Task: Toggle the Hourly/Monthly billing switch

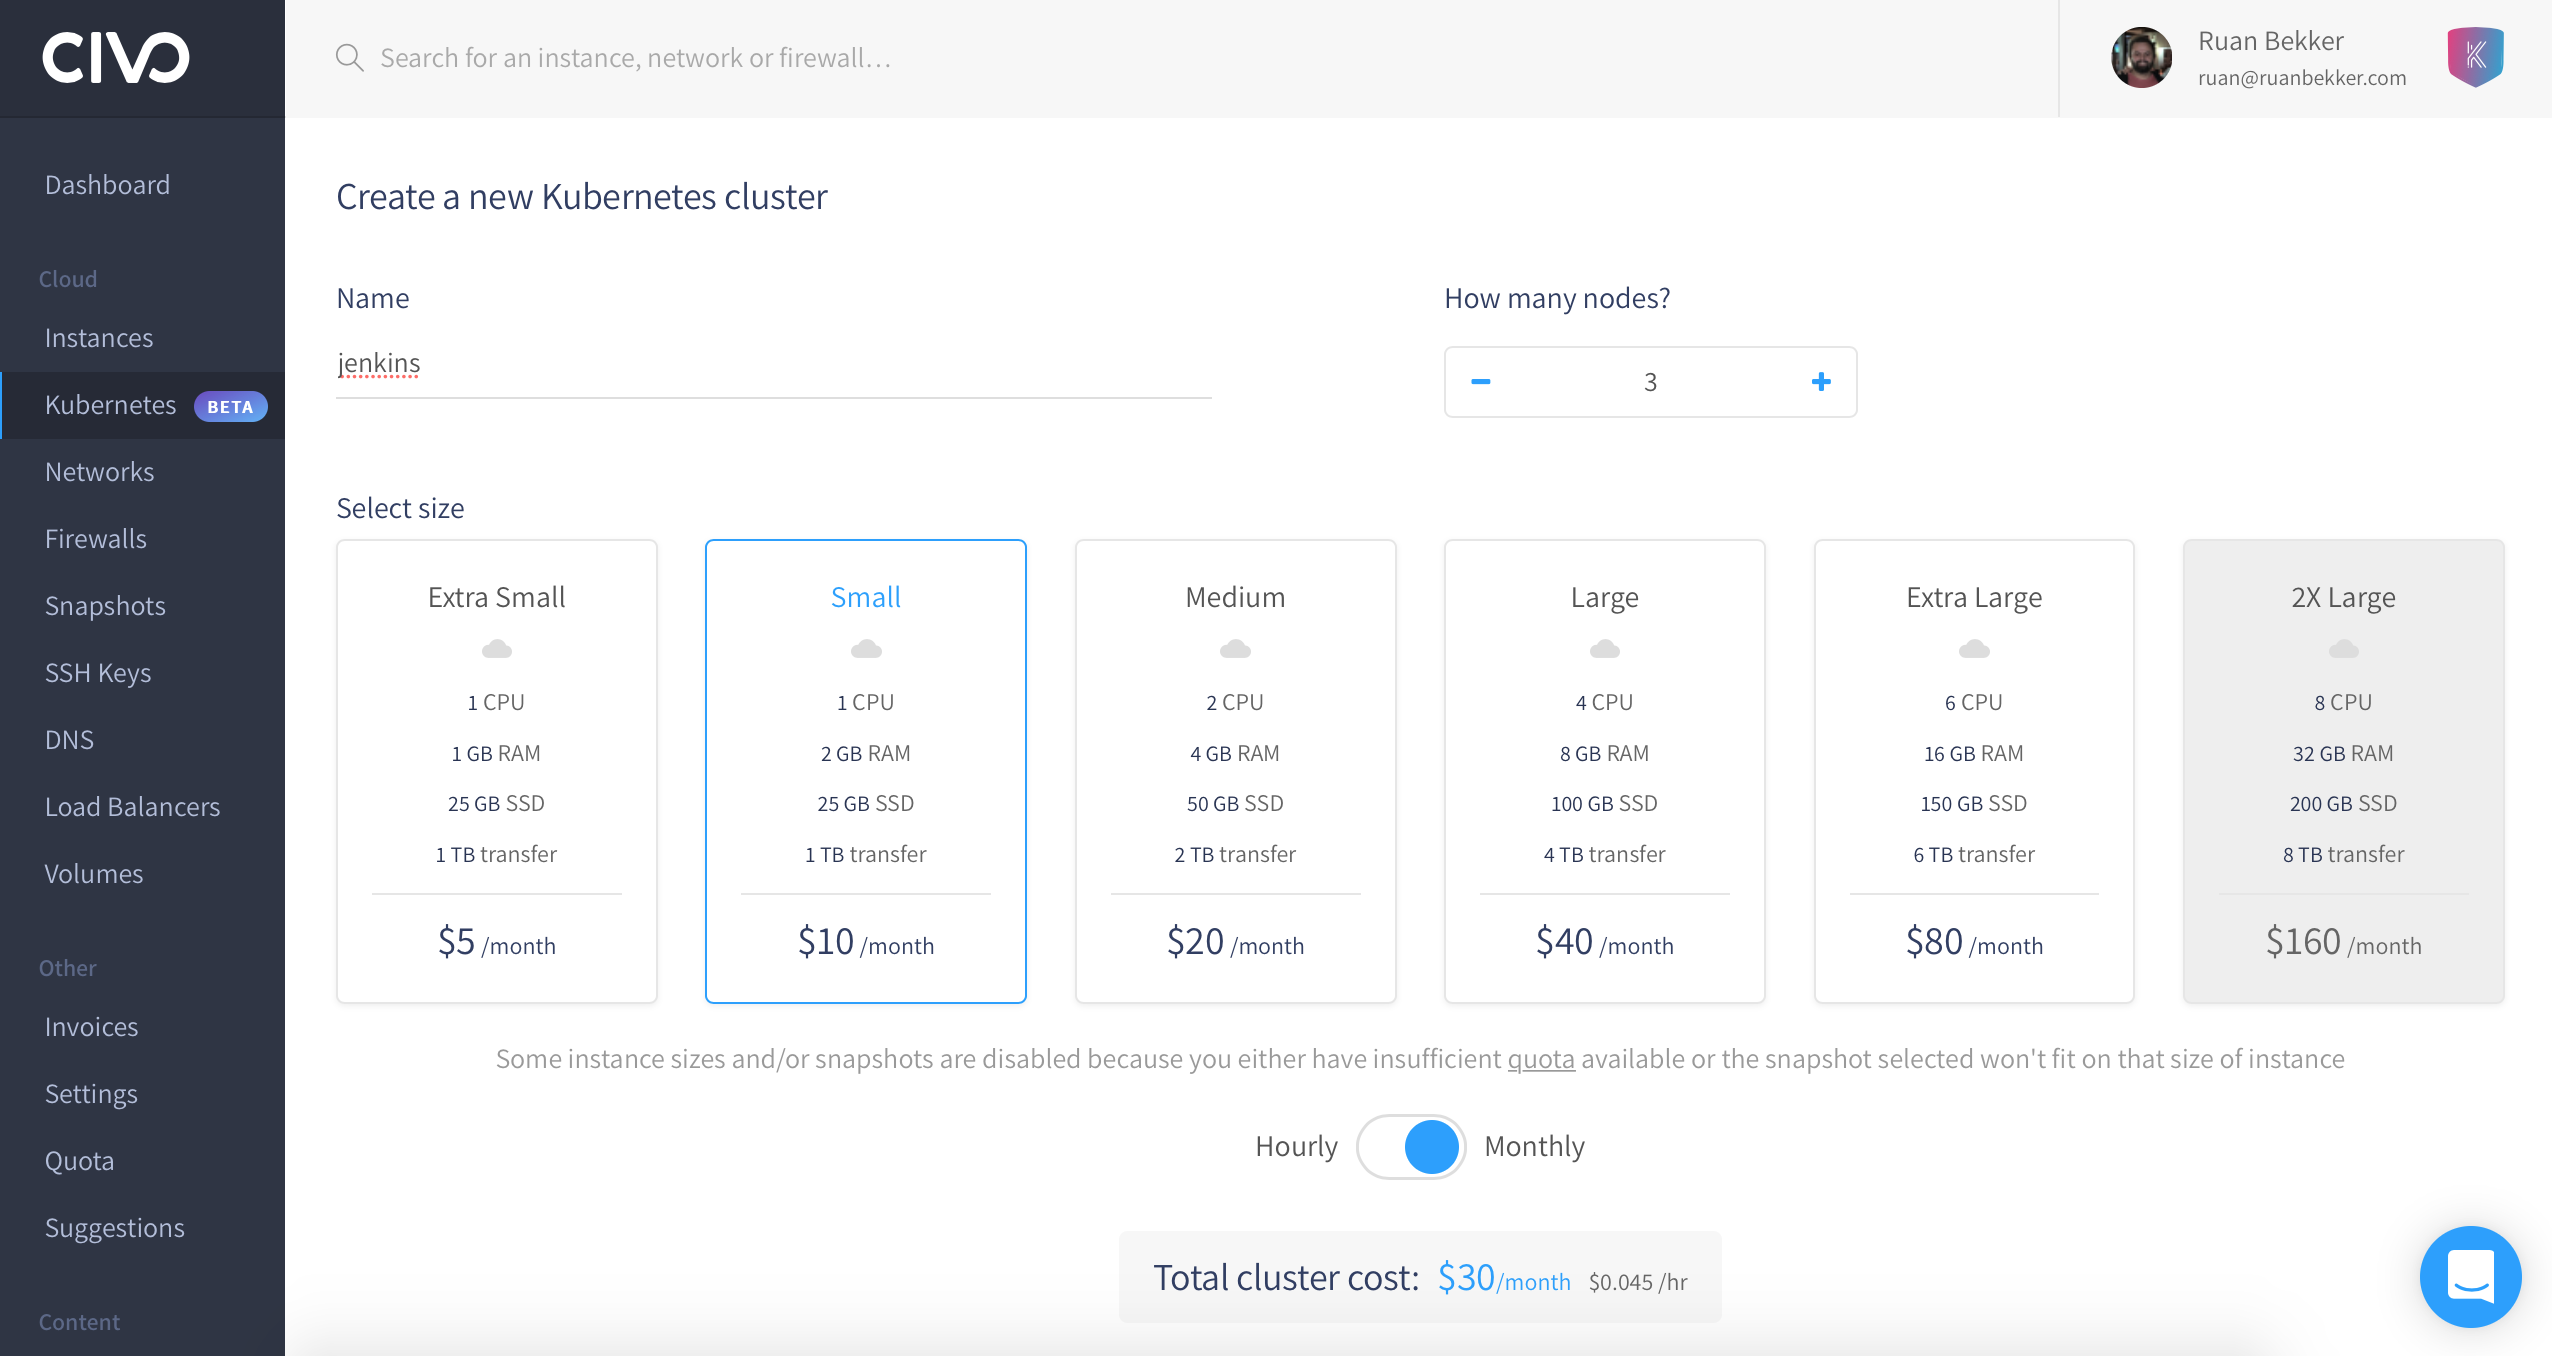Action: pos(1411,1147)
